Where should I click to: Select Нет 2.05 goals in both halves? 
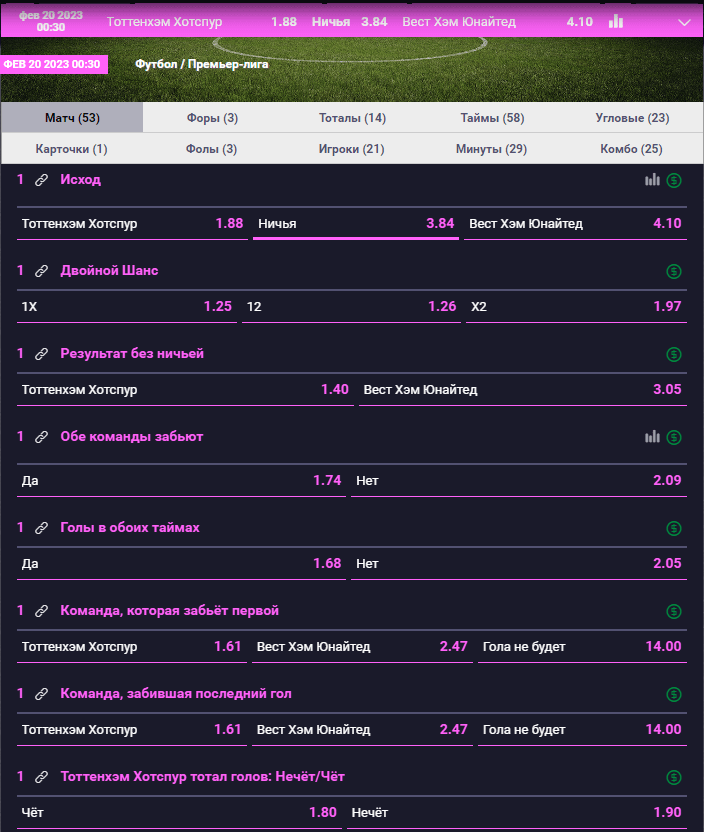(x=519, y=564)
